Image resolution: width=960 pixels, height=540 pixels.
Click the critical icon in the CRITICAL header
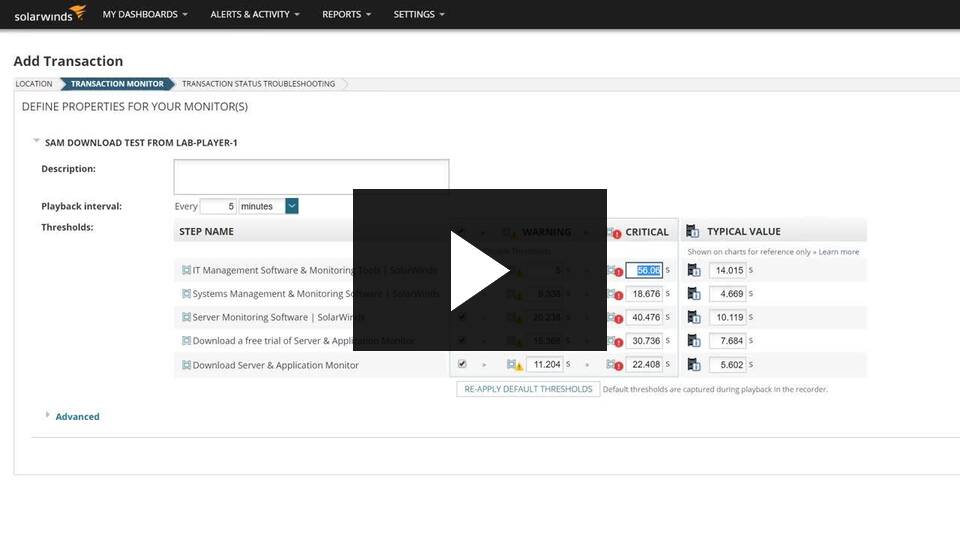[x=614, y=233]
